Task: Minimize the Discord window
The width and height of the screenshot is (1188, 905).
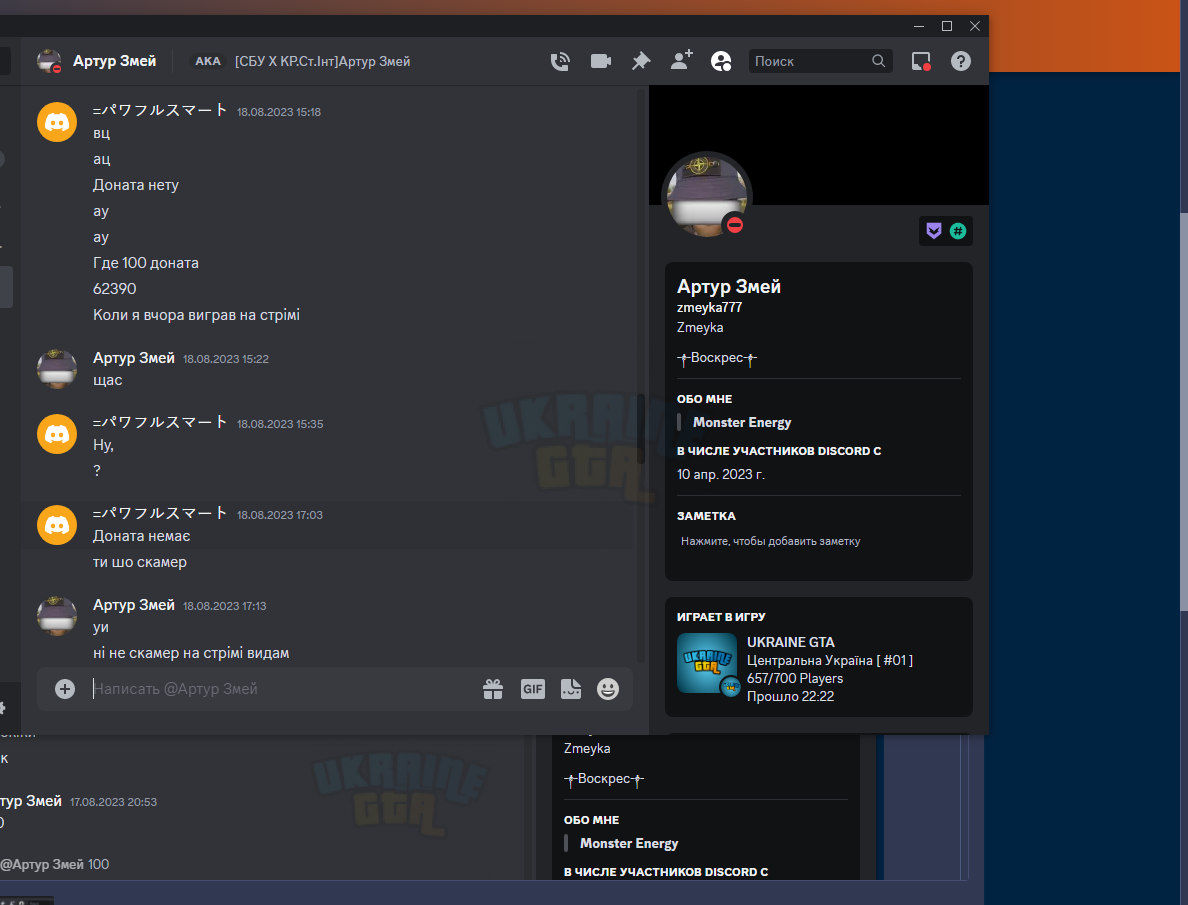Action: point(919,26)
